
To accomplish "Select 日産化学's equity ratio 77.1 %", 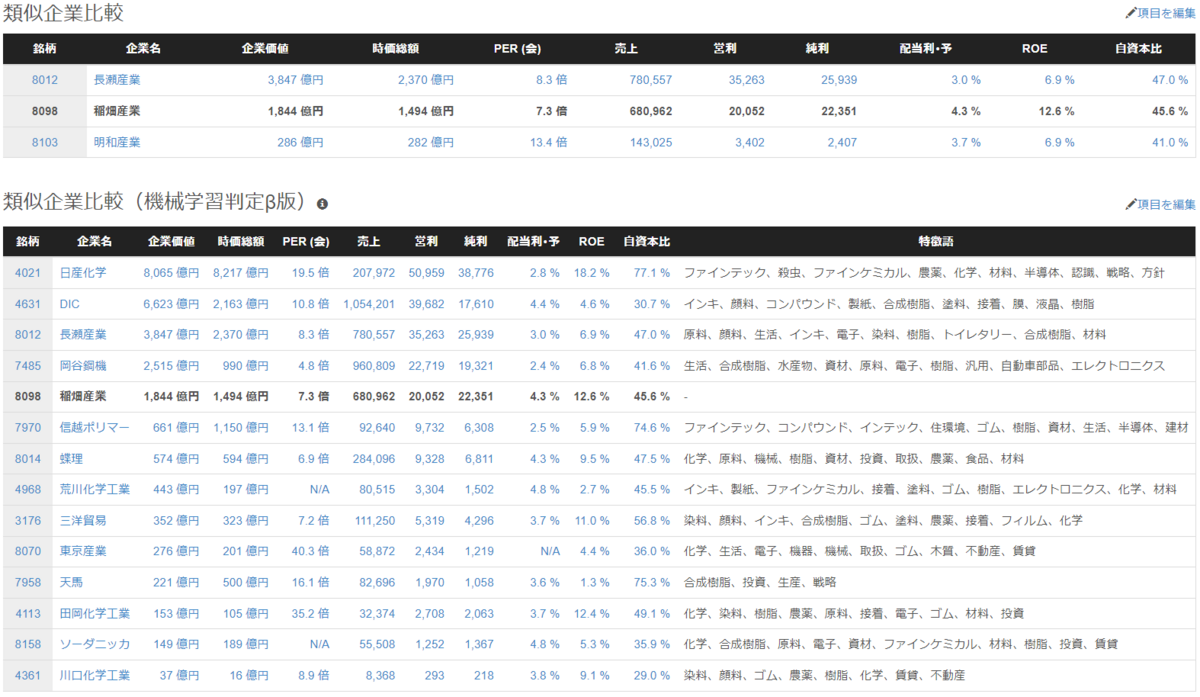I will tap(652, 272).
